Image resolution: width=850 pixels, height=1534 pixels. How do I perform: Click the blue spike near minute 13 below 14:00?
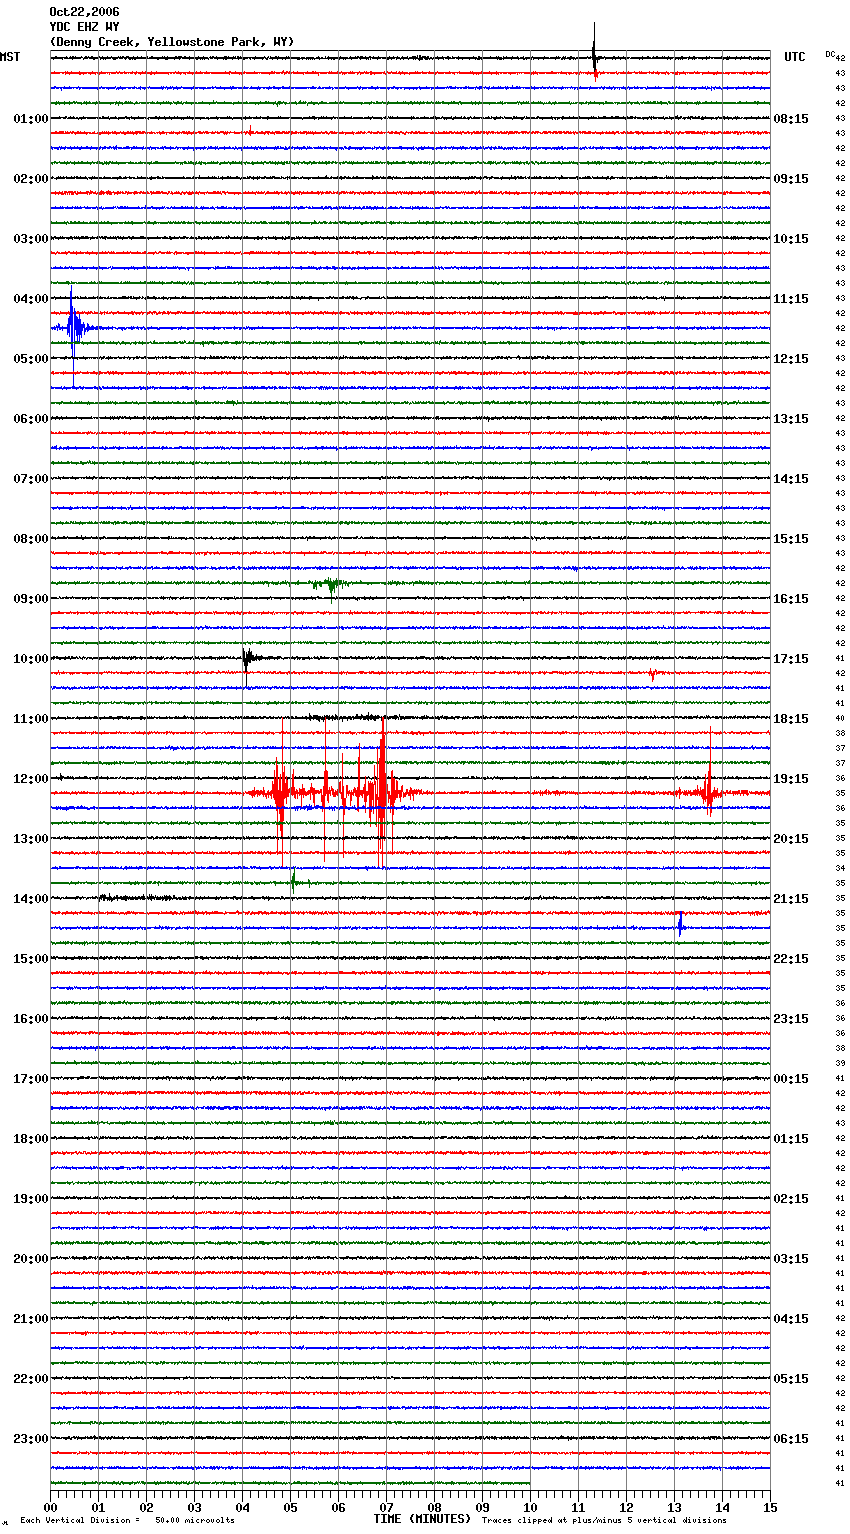[680, 924]
